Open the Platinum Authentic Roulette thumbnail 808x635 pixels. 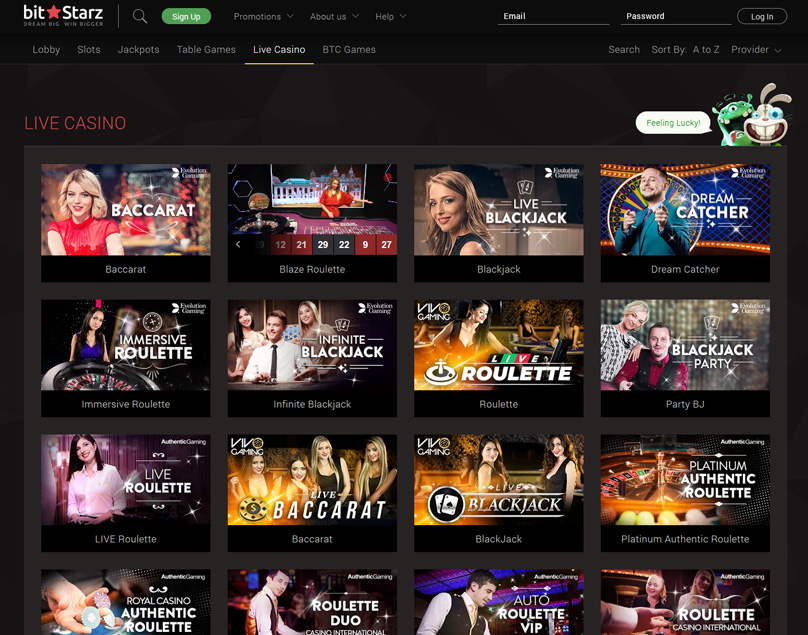click(x=685, y=480)
